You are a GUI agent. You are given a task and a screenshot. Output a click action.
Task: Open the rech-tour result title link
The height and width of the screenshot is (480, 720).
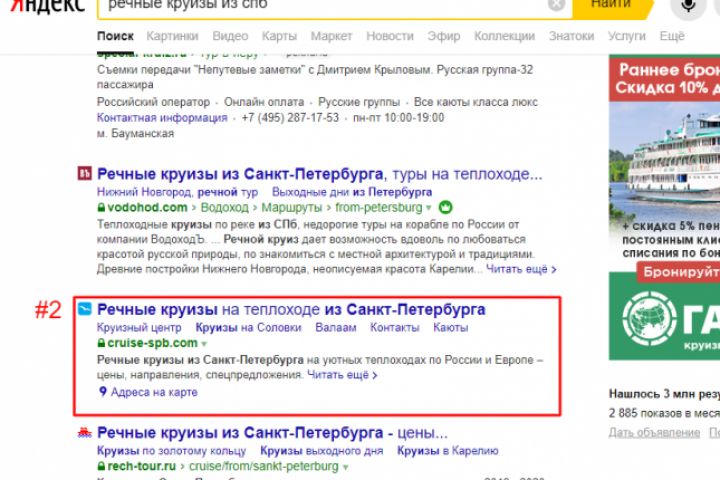[x=272, y=433]
